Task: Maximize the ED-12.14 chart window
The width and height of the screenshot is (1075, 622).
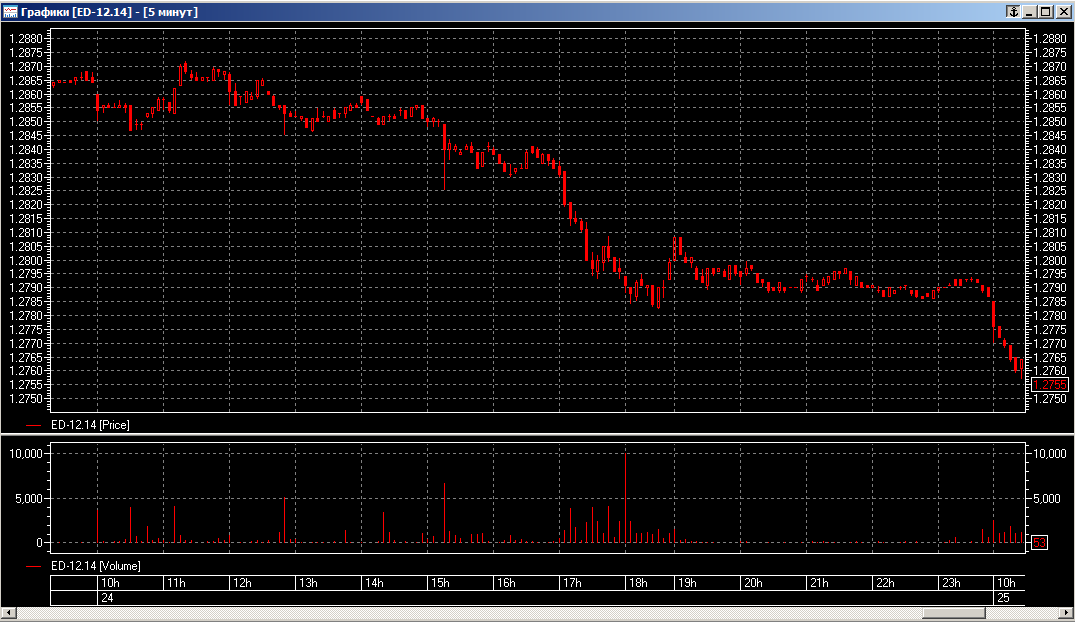Action: (1046, 11)
